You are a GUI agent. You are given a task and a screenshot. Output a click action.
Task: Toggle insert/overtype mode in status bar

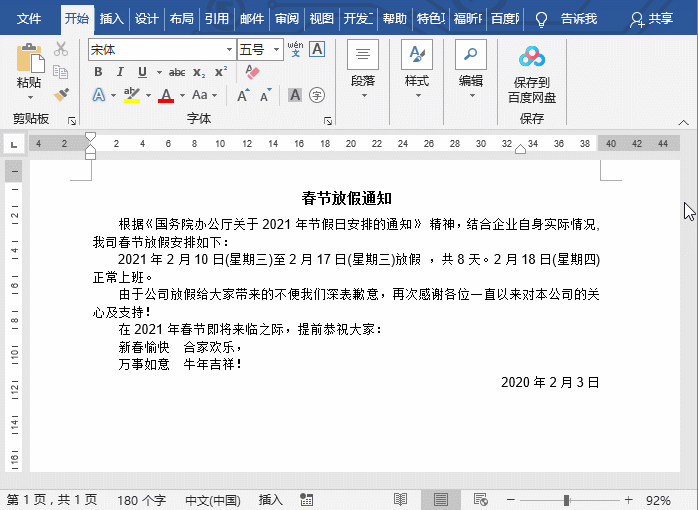click(x=271, y=500)
